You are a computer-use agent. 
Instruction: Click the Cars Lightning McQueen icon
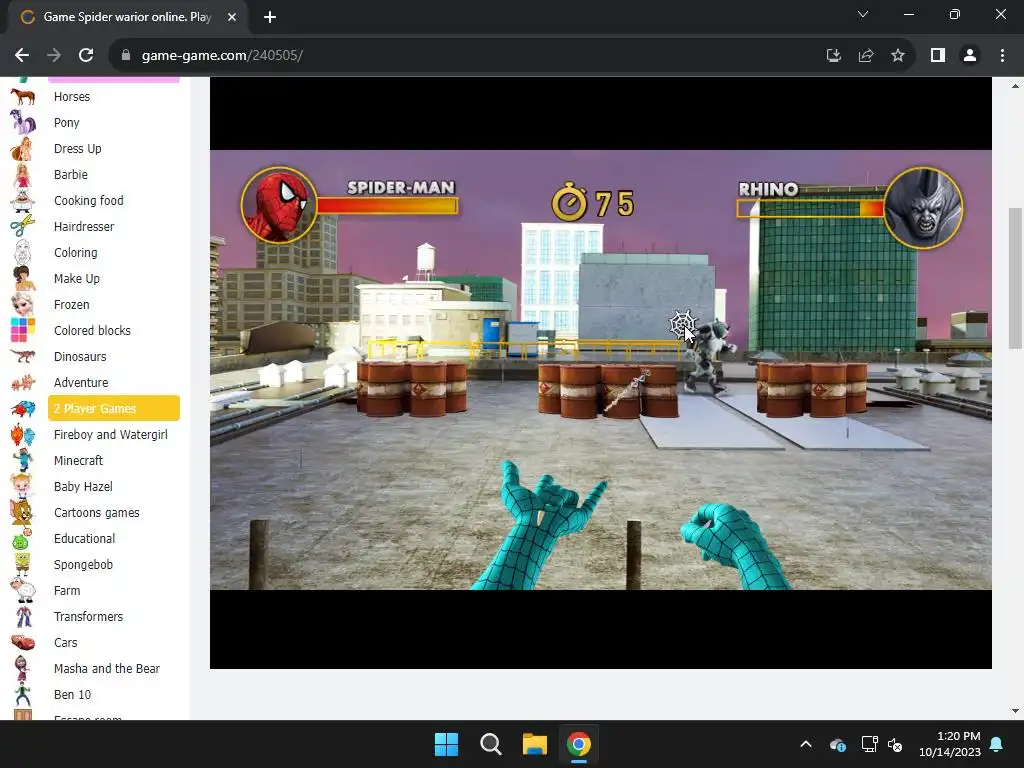(x=22, y=643)
